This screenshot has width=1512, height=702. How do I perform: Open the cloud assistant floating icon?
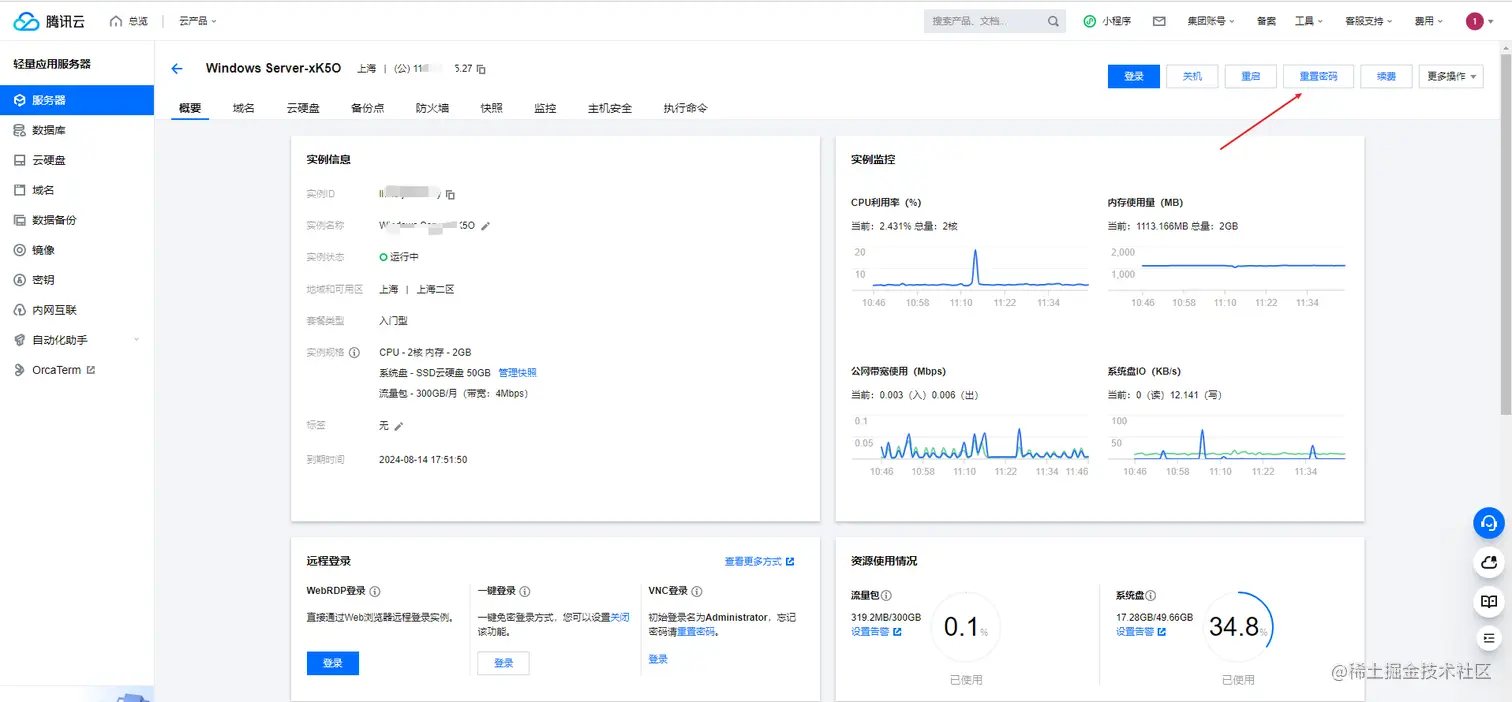(x=1489, y=562)
